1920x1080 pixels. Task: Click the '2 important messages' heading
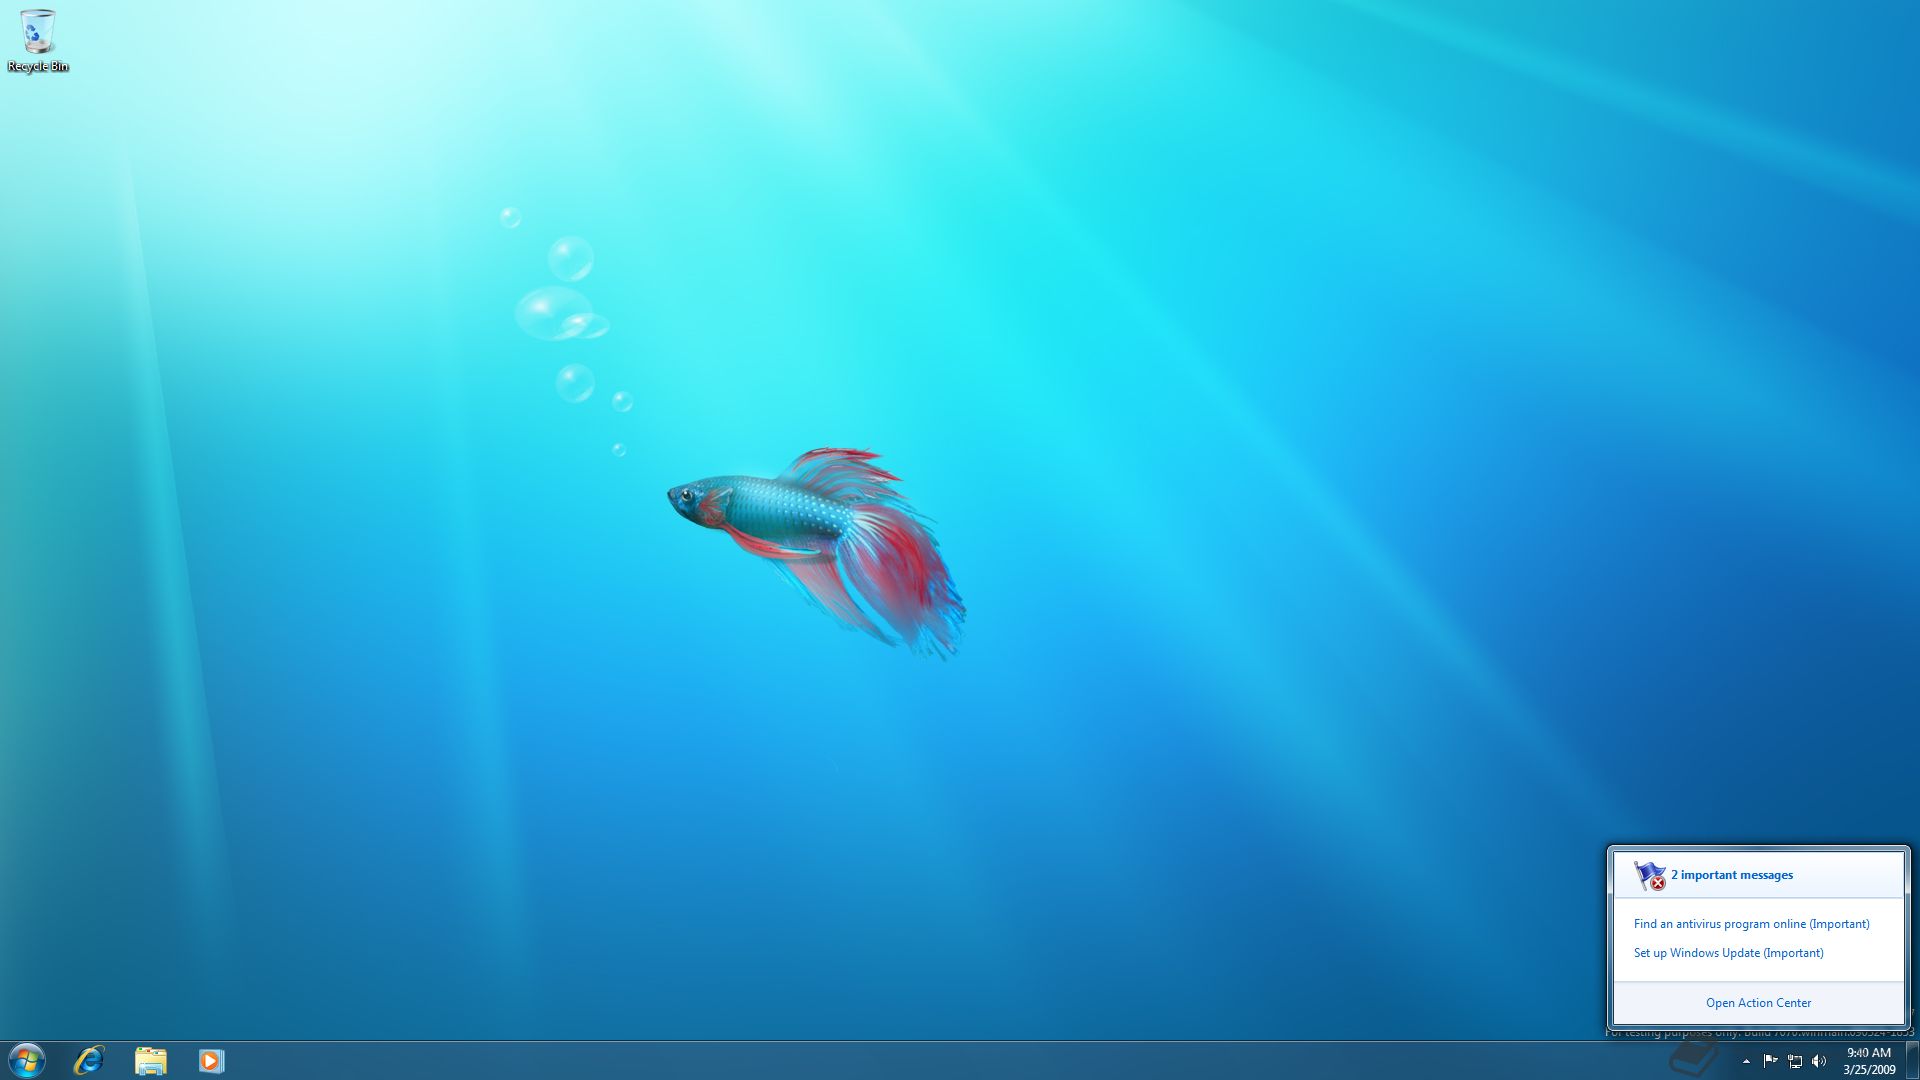click(x=1732, y=875)
